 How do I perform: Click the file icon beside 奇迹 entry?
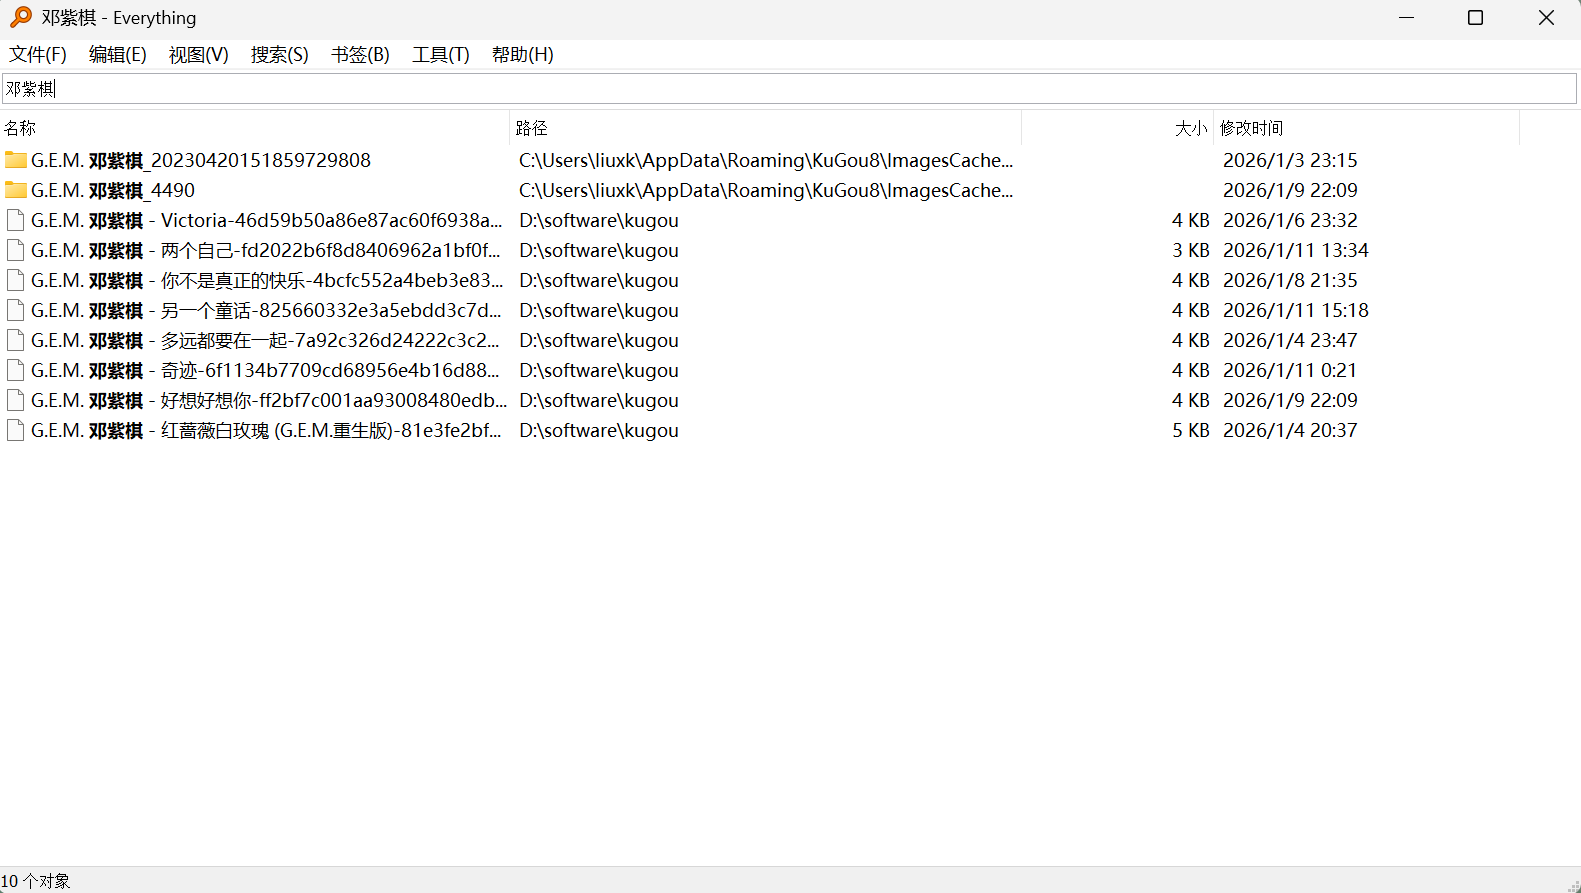[15, 370]
